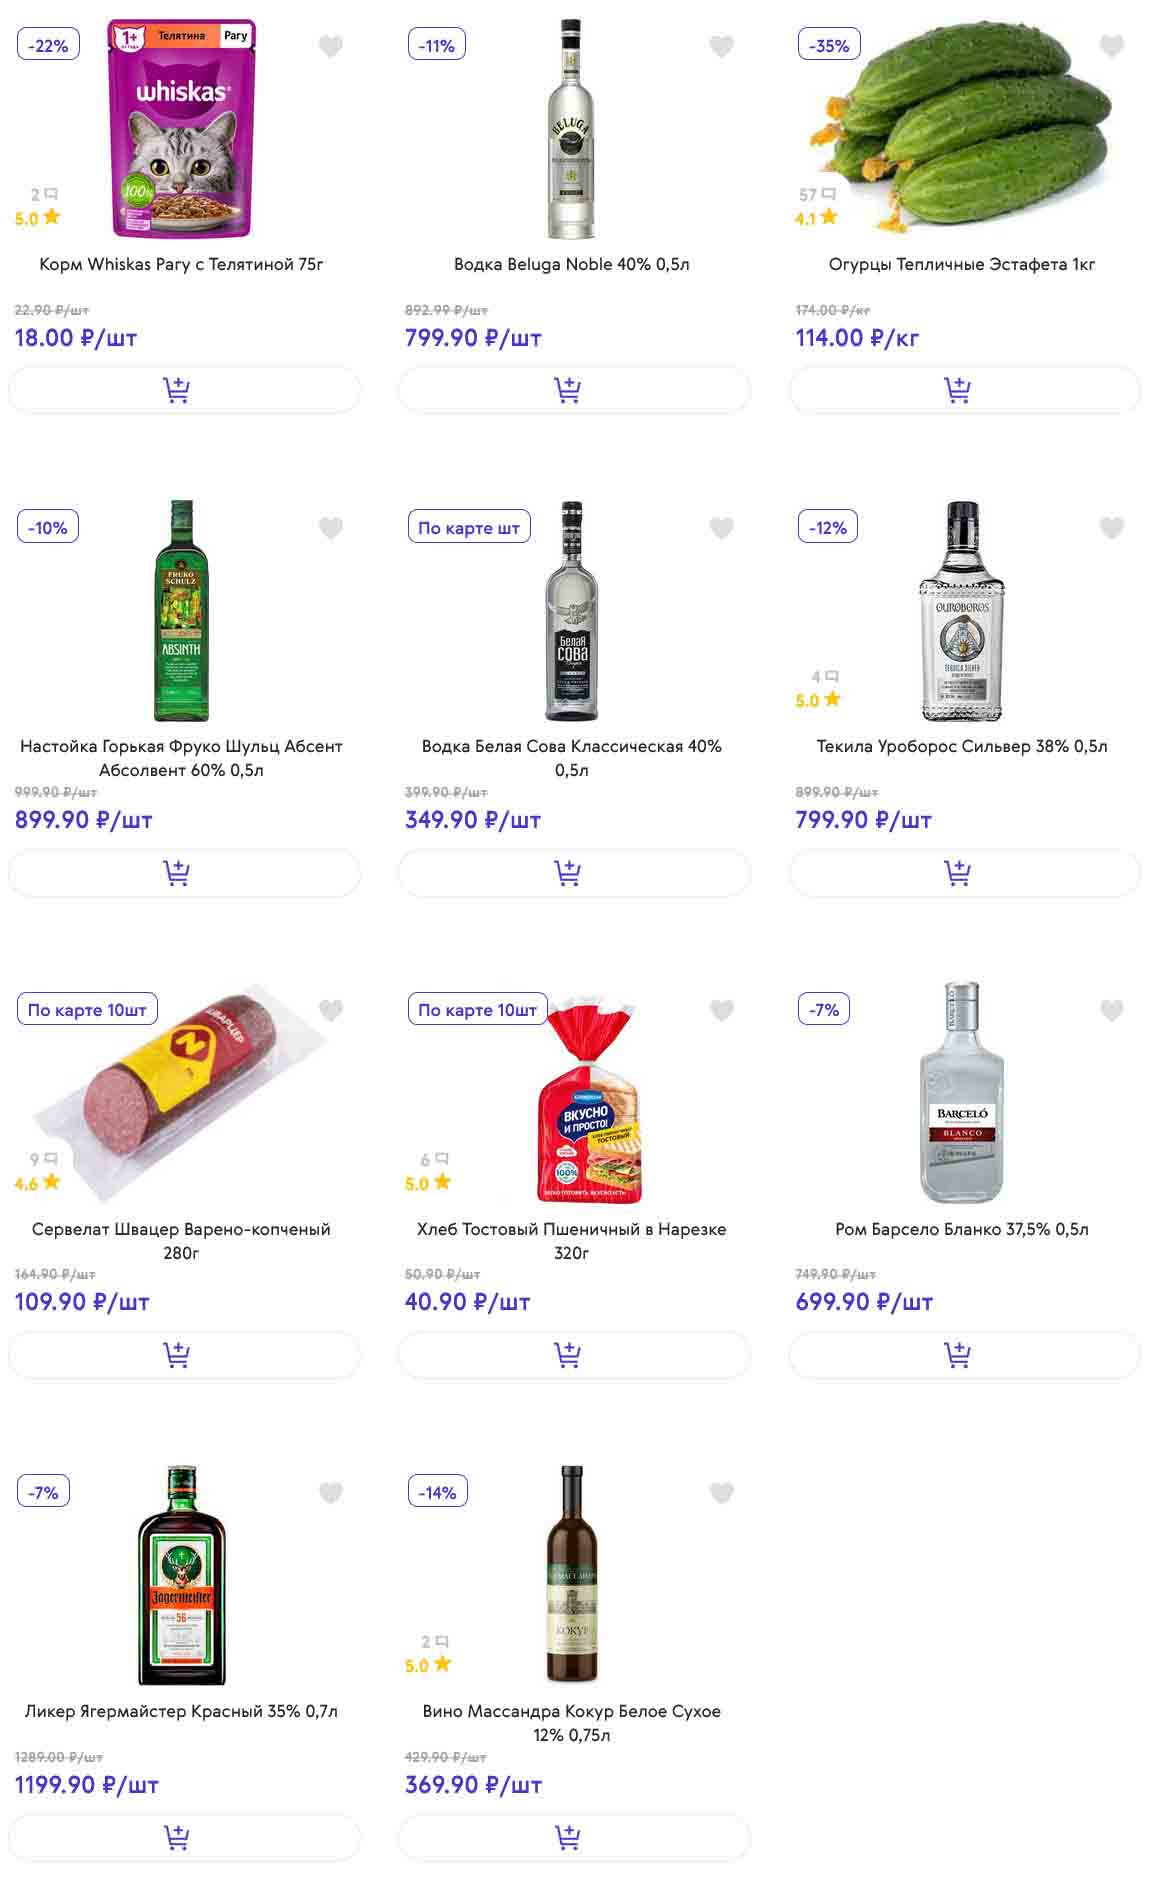
Task: Click the -35% discount badge on cucumbers
Action: click(829, 46)
